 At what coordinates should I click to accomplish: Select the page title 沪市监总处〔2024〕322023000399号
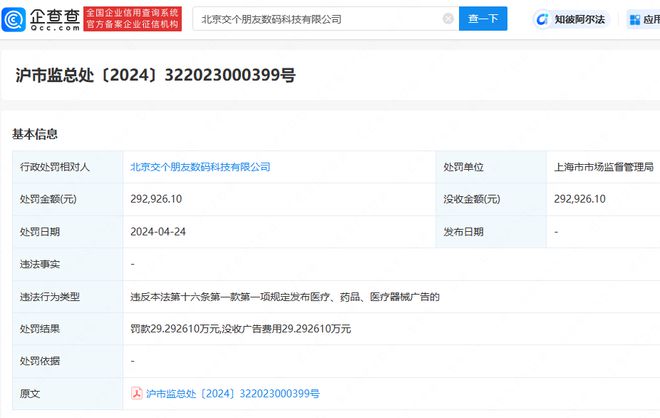point(155,75)
